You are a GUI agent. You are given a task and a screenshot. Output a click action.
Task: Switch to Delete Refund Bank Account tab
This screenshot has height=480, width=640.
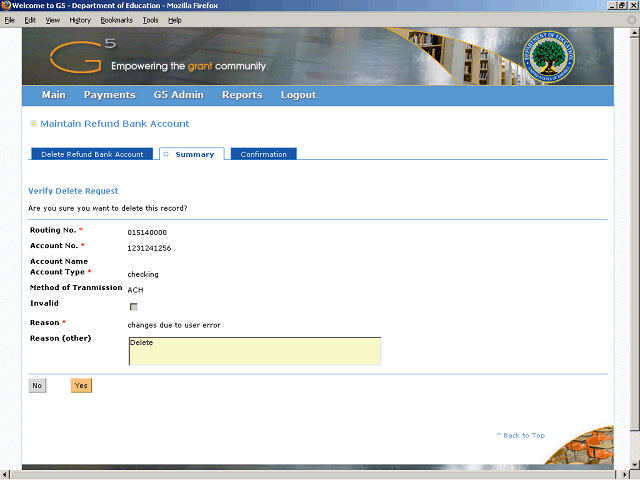point(92,154)
